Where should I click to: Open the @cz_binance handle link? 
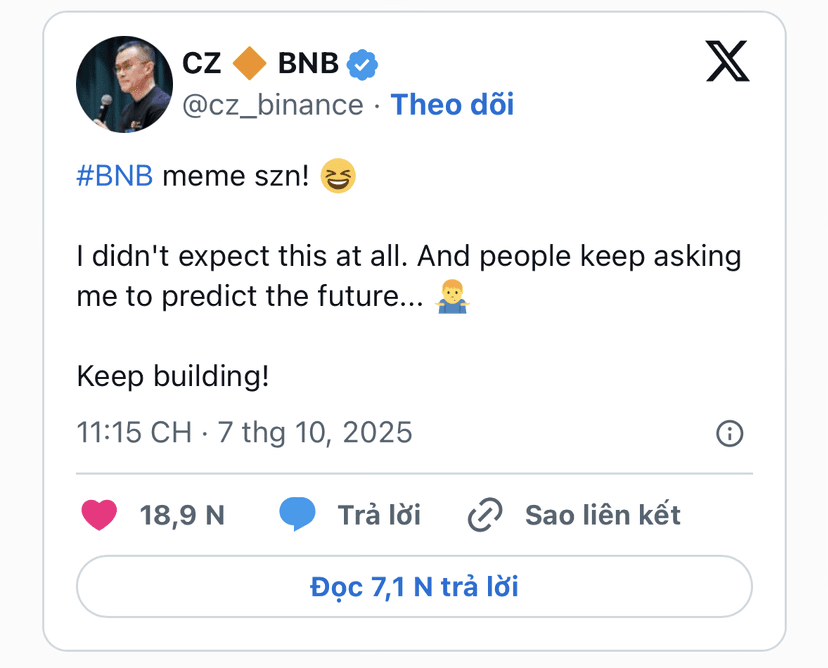point(272,105)
